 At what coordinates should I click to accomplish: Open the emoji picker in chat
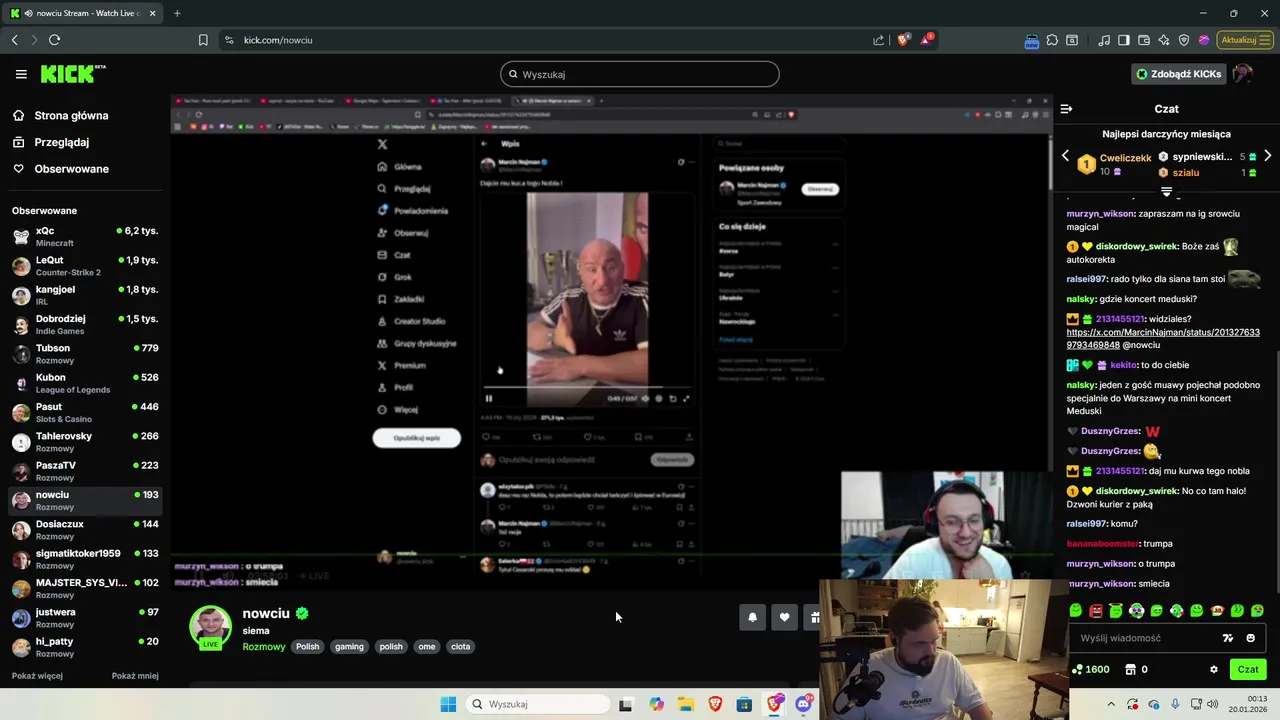pyautogui.click(x=1250, y=638)
